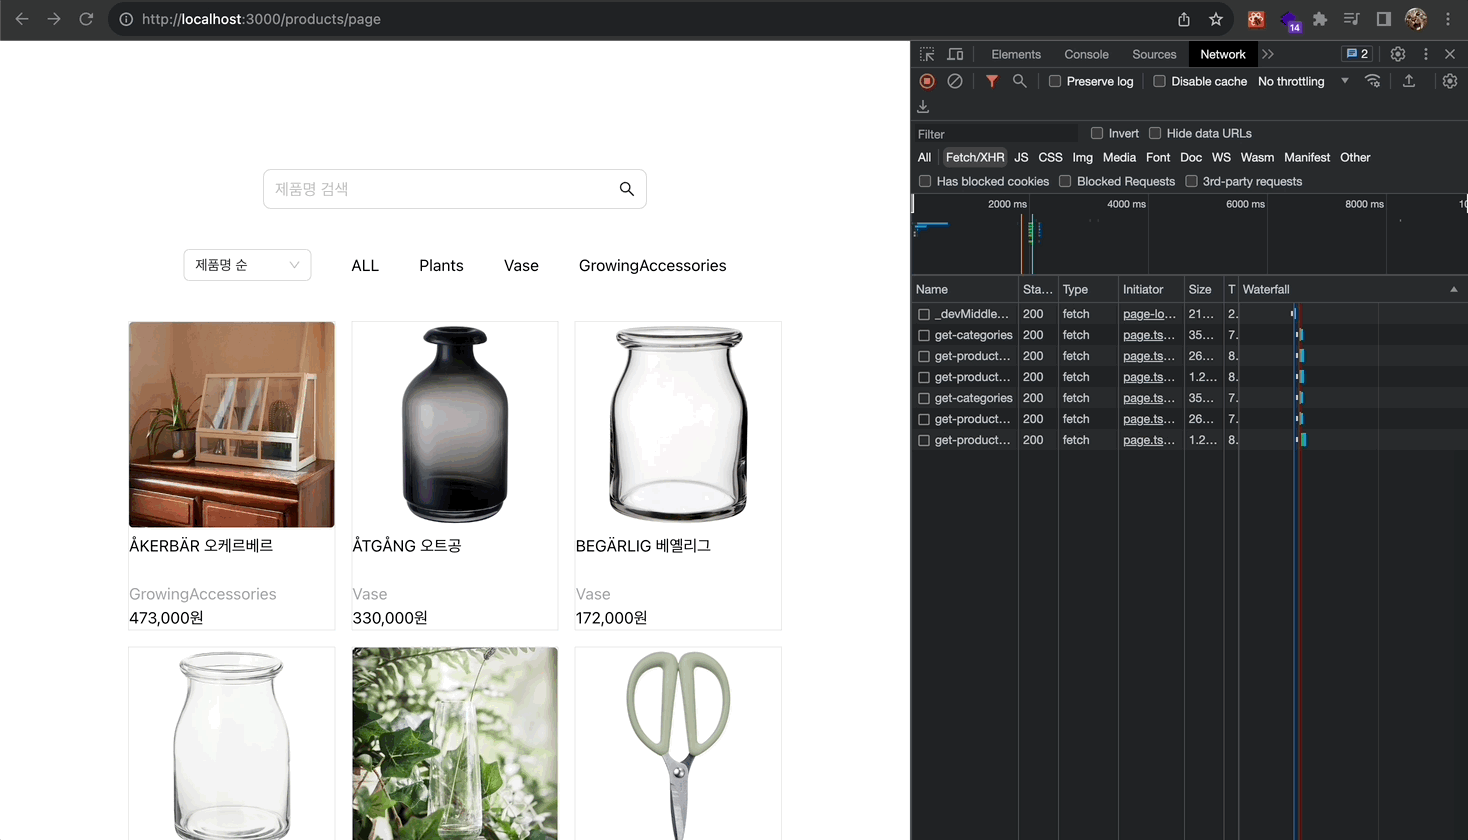Open the site information icon in address bar

[x=126, y=19]
